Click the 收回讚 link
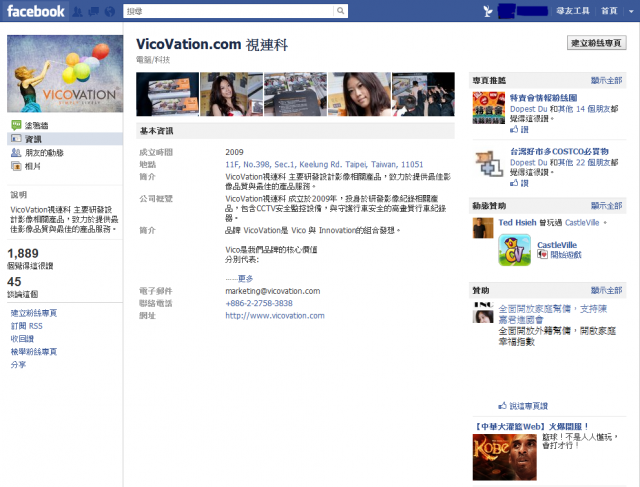The height and width of the screenshot is (487, 640). pyautogui.click(x=22, y=338)
